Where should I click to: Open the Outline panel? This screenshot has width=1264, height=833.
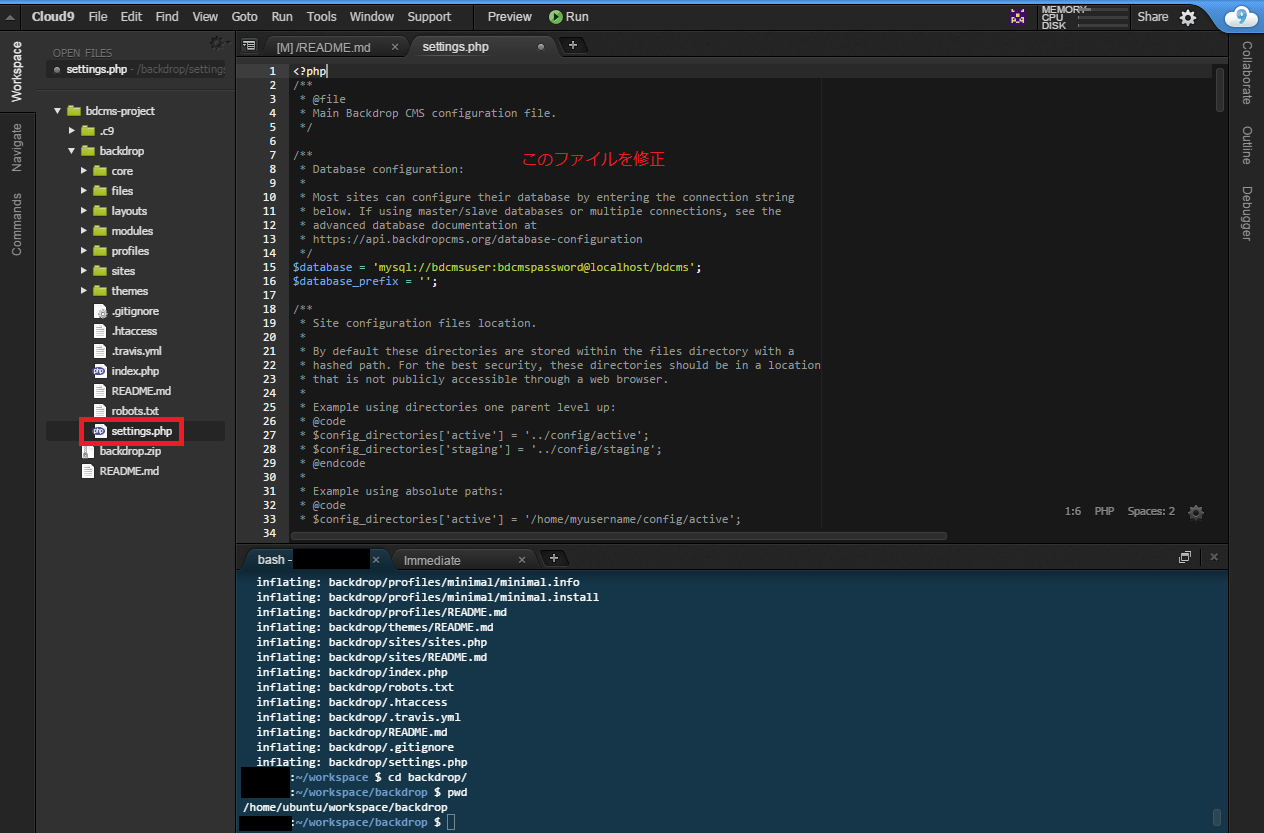tap(1246, 145)
